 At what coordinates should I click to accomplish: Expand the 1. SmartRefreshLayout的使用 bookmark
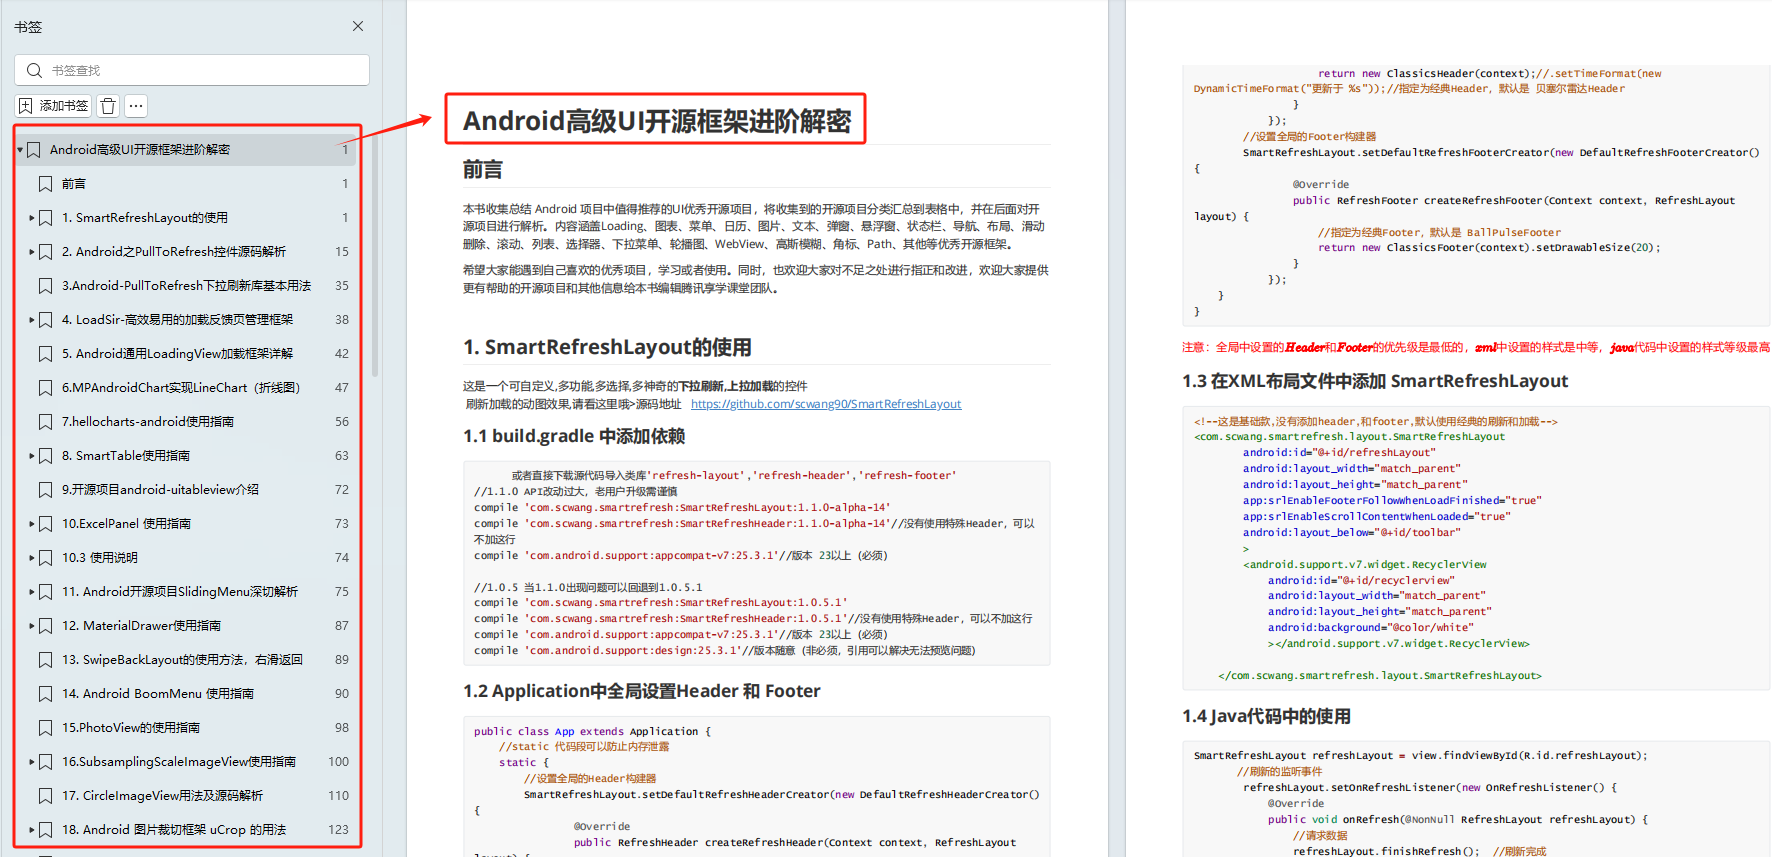pos(32,218)
